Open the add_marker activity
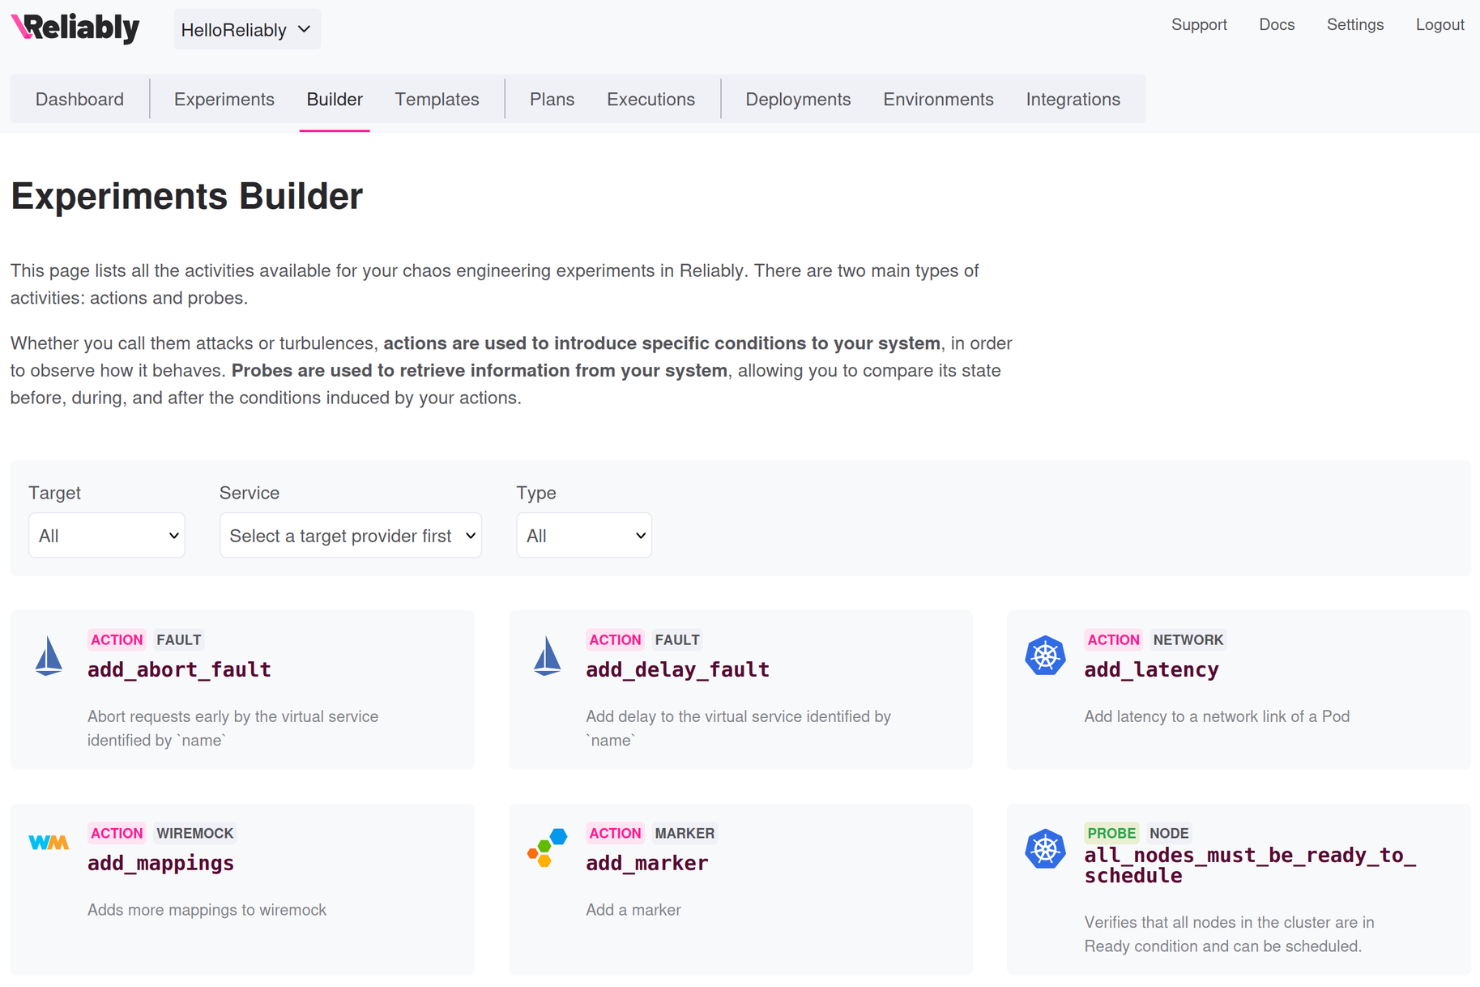The height and width of the screenshot is (987, 1480). [647, 863]
